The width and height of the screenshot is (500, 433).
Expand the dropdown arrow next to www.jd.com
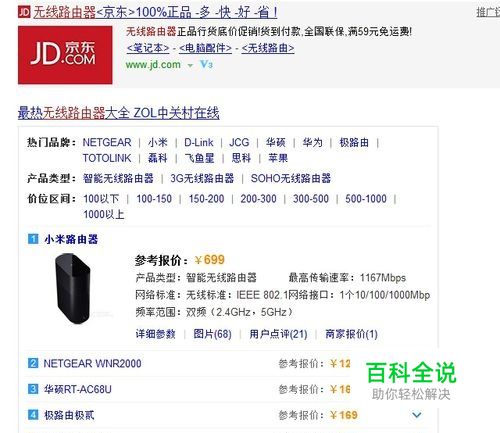pos(190,65)
